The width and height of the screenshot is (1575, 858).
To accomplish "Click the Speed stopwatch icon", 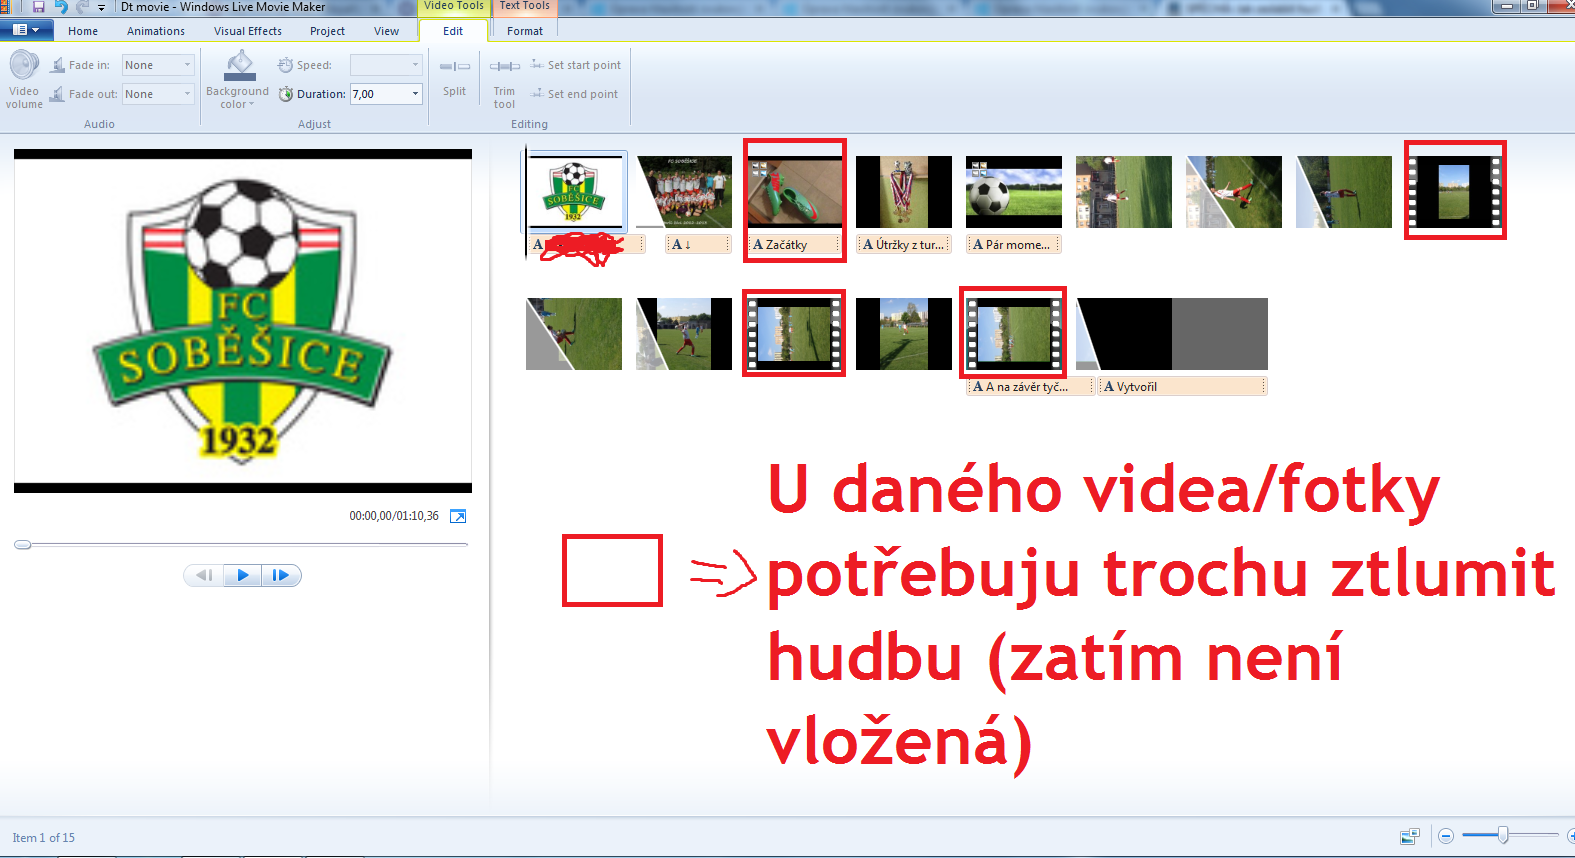I will coord(285,65).
